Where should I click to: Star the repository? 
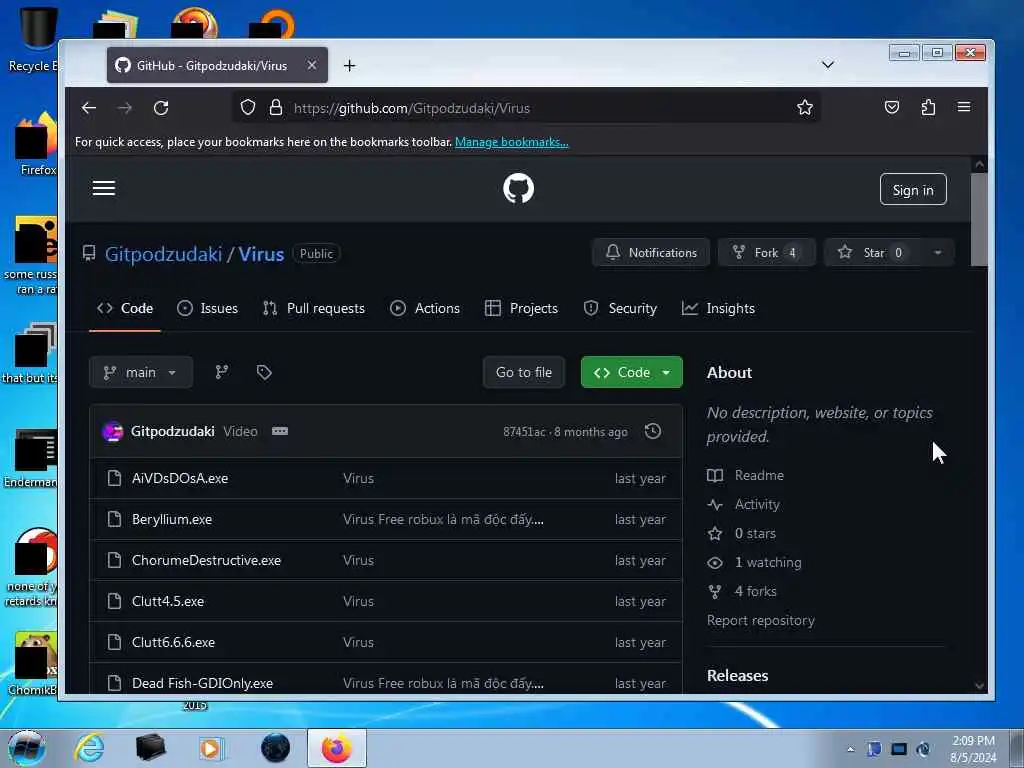click(x=872, y=253)
